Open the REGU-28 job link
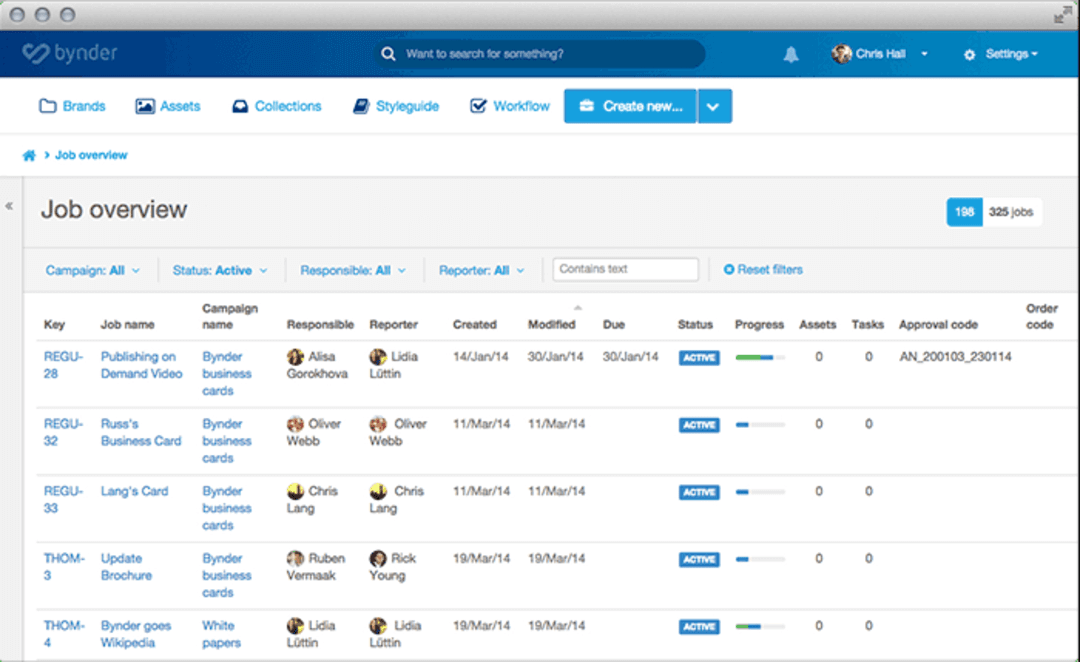The width and height of the screenshot is (1080, 662). click(63, 365)
